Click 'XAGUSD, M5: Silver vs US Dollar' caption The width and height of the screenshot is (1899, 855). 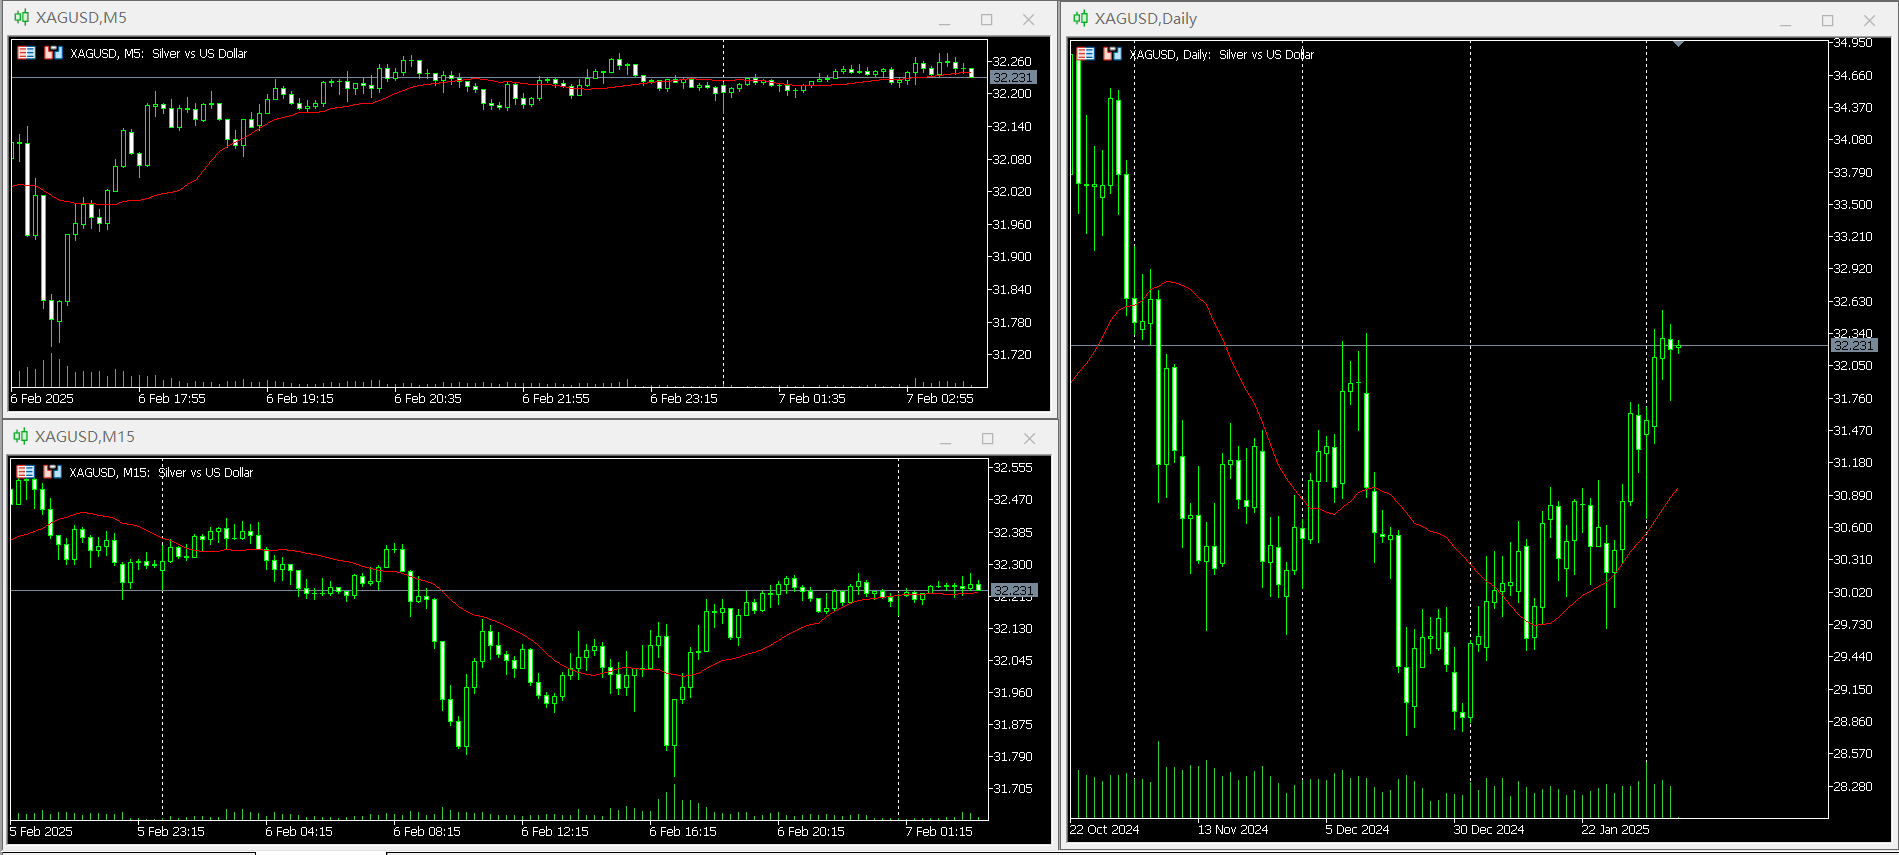(158, 54)
